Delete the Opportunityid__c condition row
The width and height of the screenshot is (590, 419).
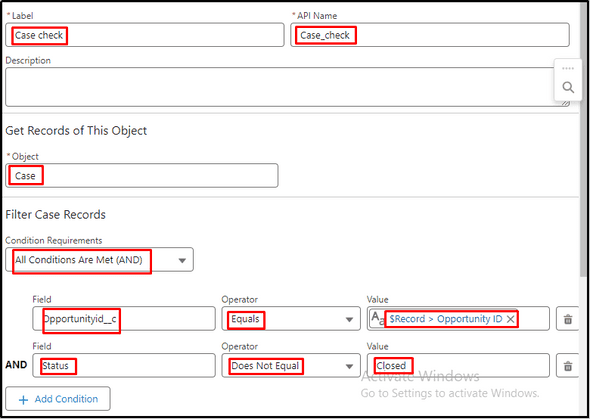(567, 319)
